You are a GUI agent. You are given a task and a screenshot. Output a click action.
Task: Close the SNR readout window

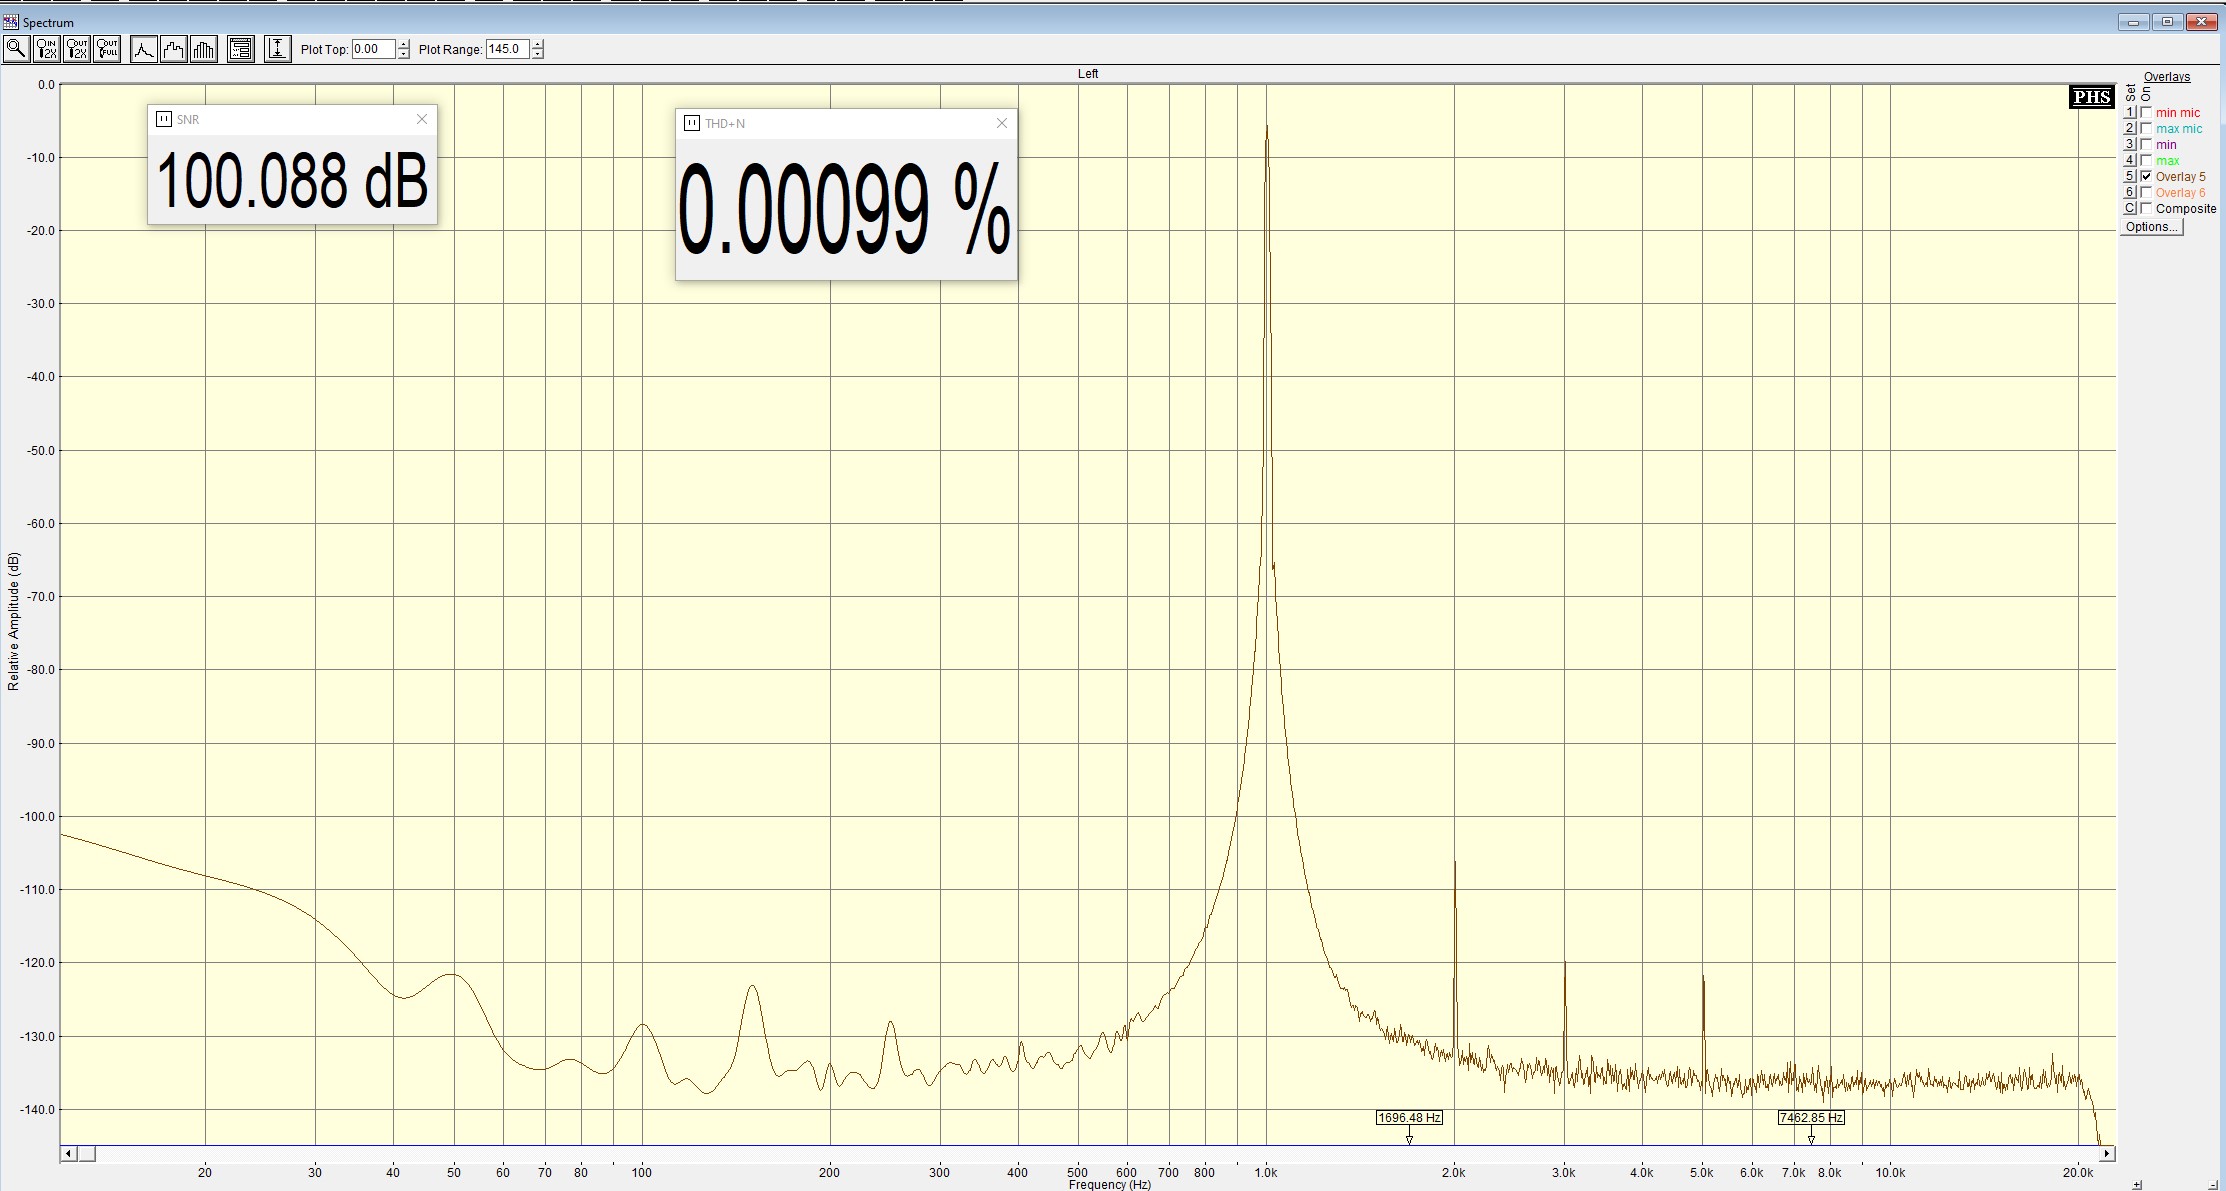point(422,119)
